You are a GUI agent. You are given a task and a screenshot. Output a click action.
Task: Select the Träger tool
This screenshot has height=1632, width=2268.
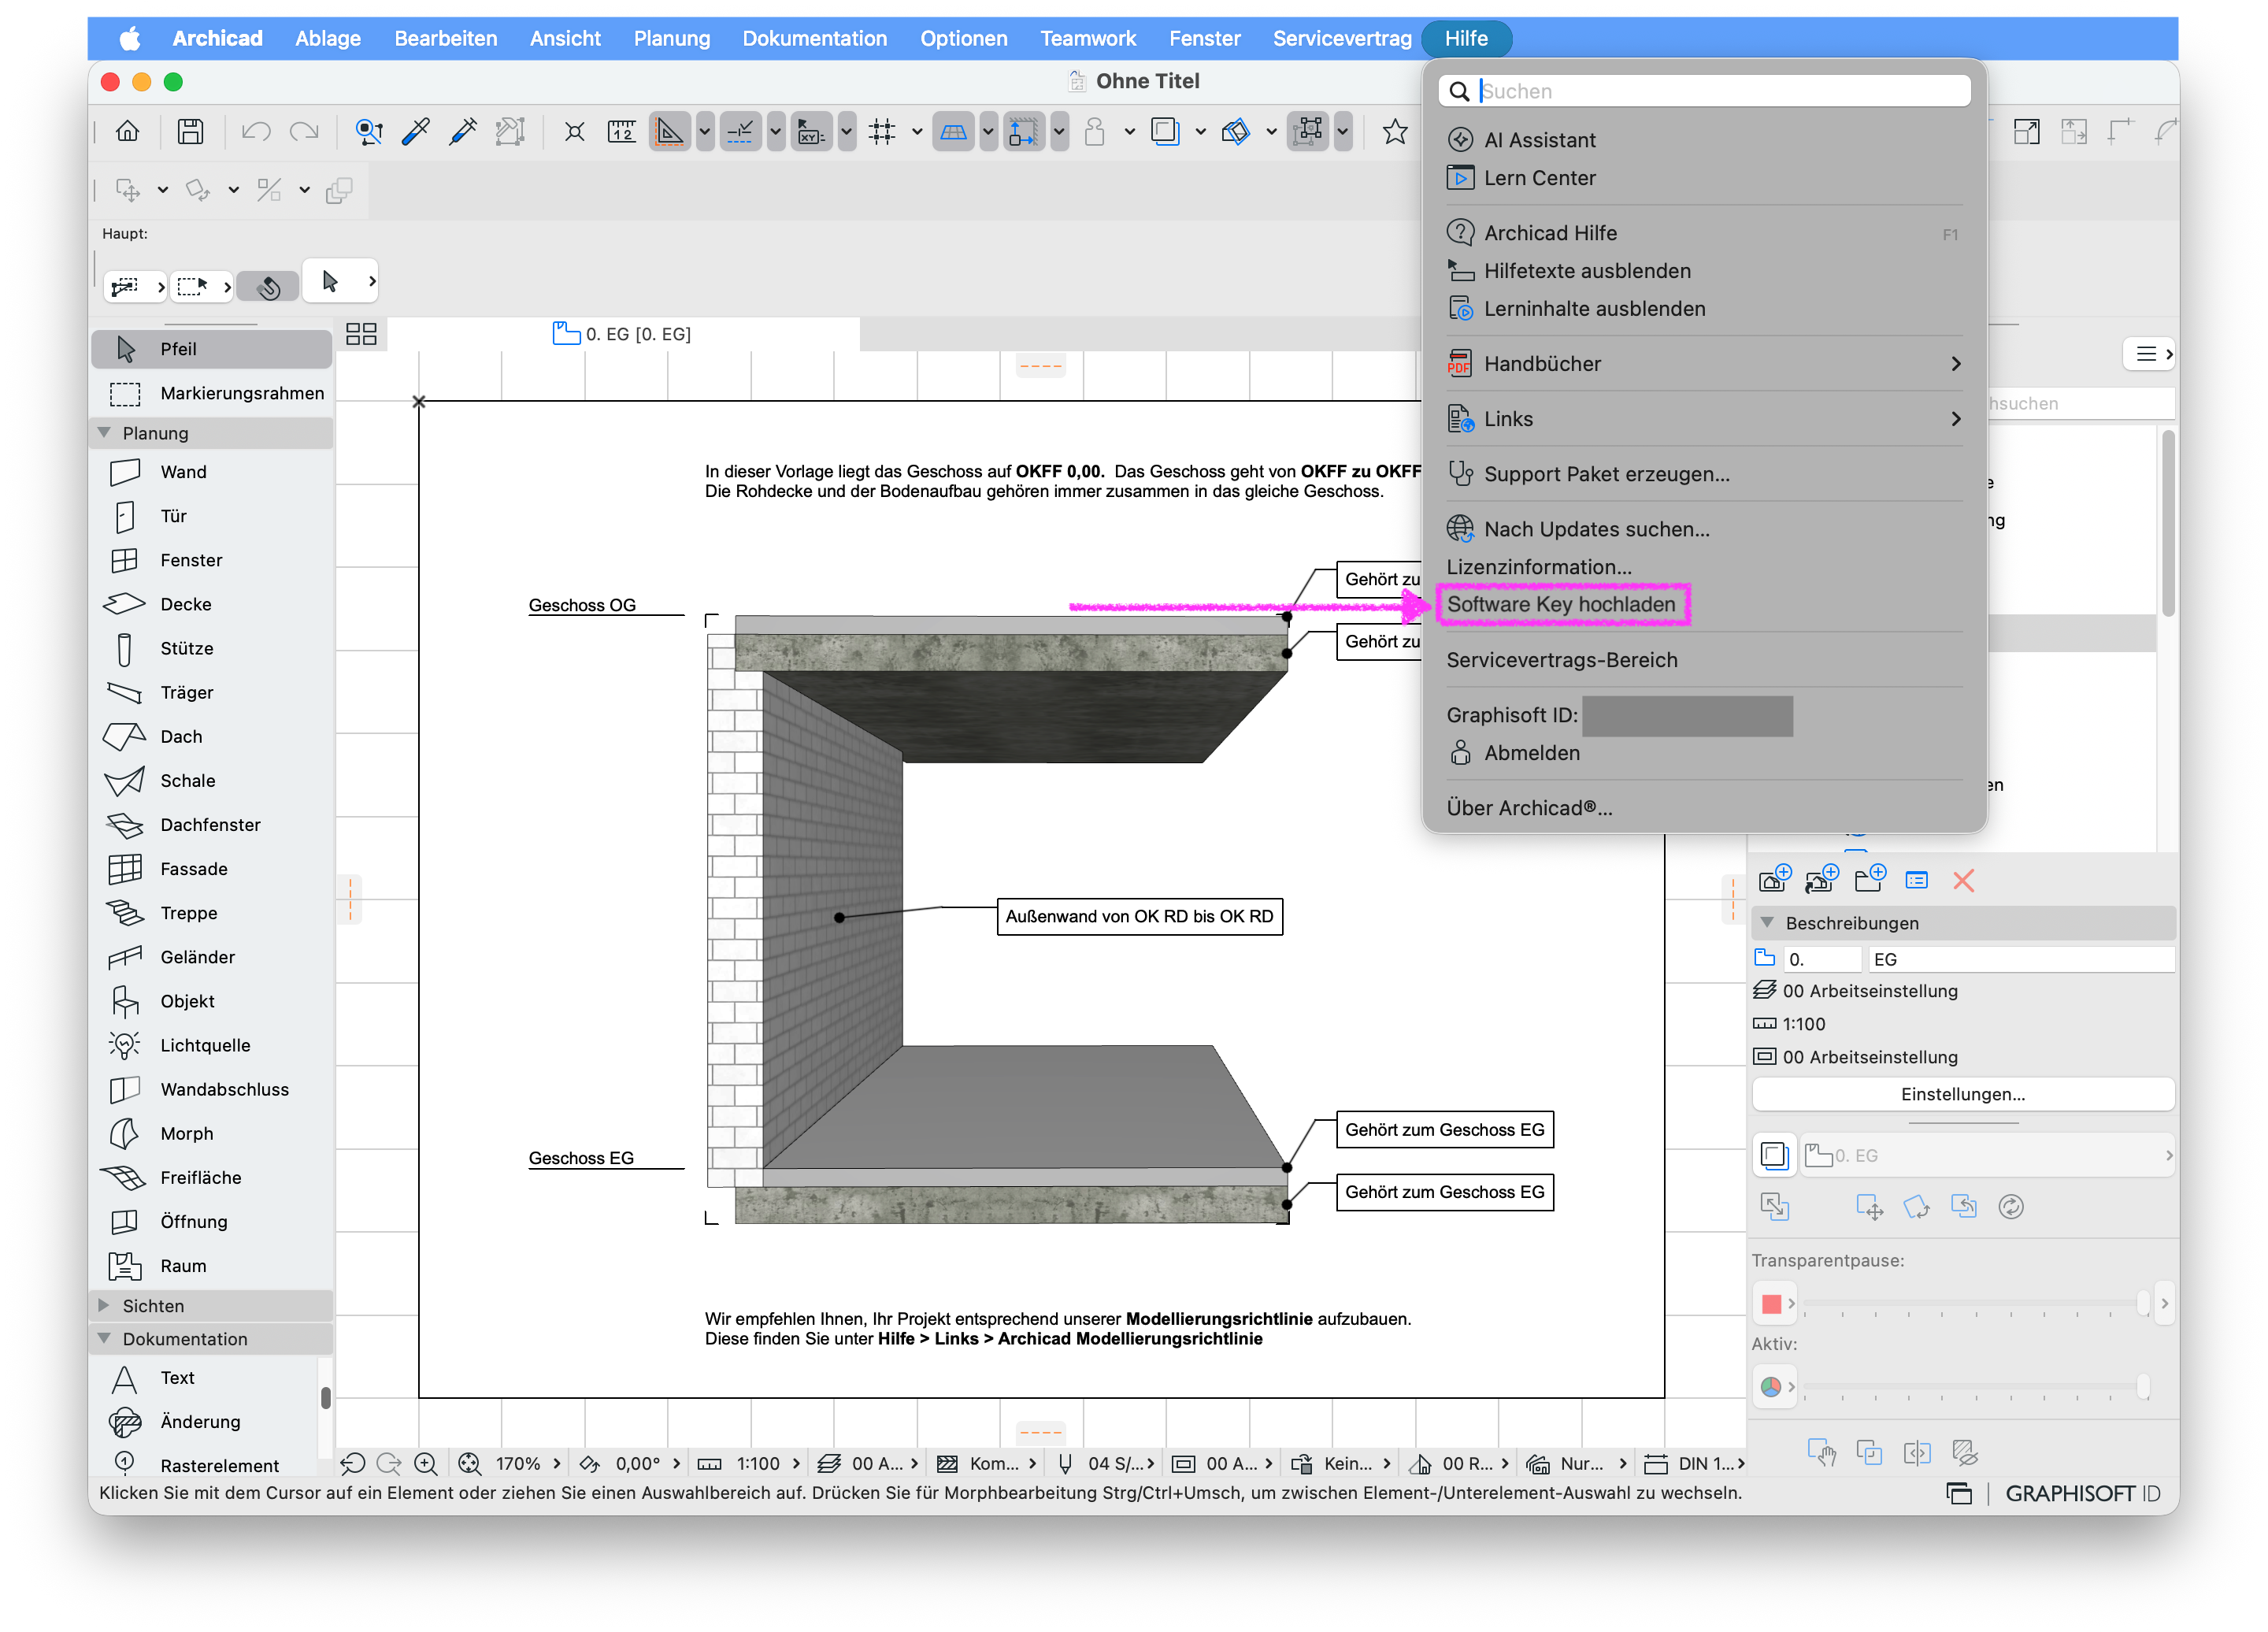pos(211,692)
